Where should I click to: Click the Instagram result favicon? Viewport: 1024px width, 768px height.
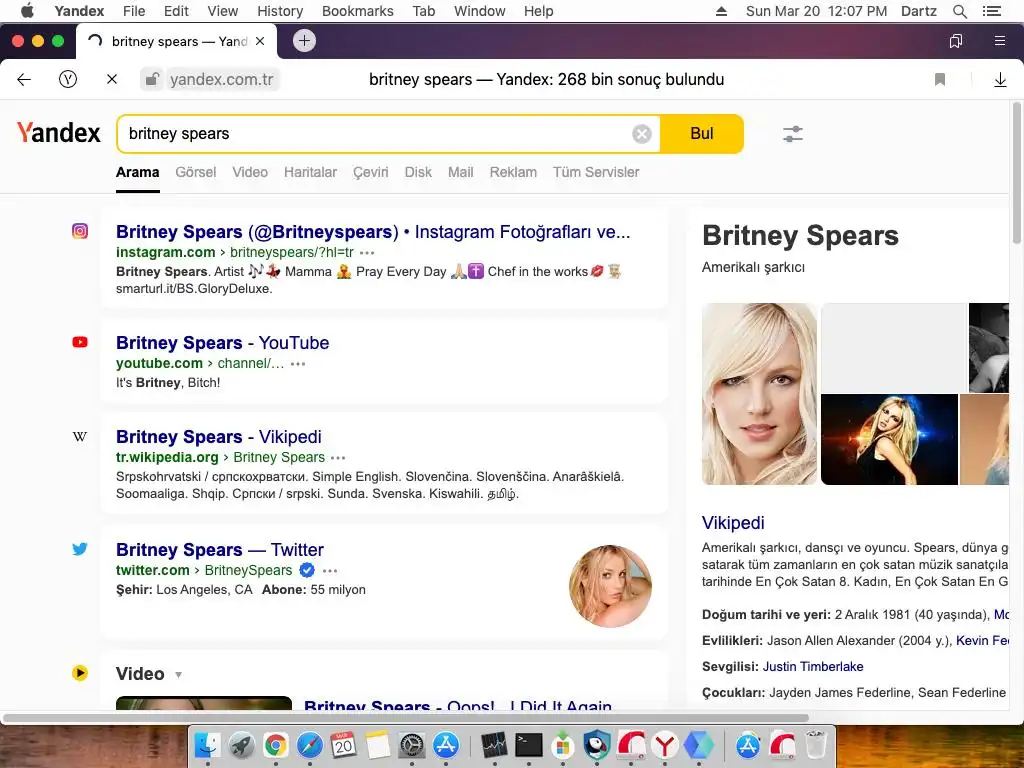(80, 231)
